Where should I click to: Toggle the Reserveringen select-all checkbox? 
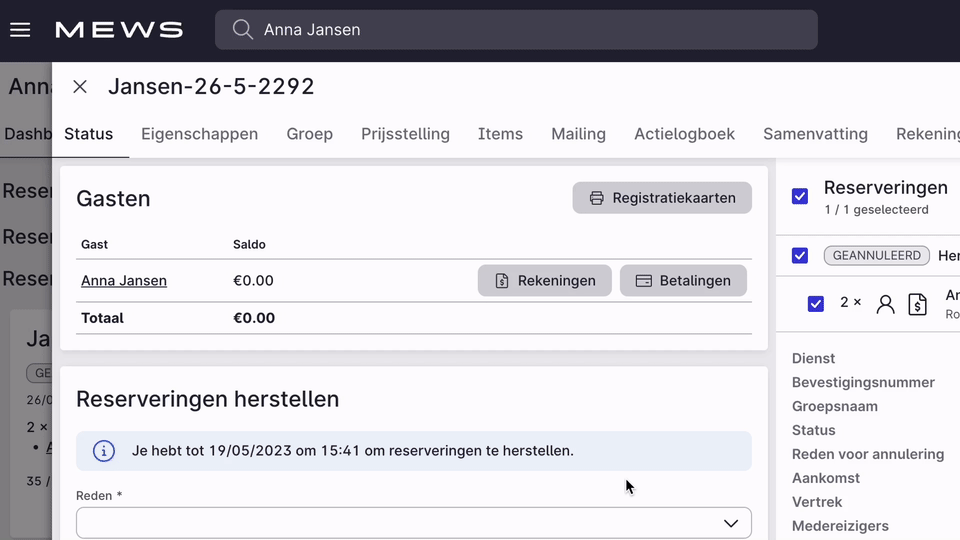coord(800,196)
